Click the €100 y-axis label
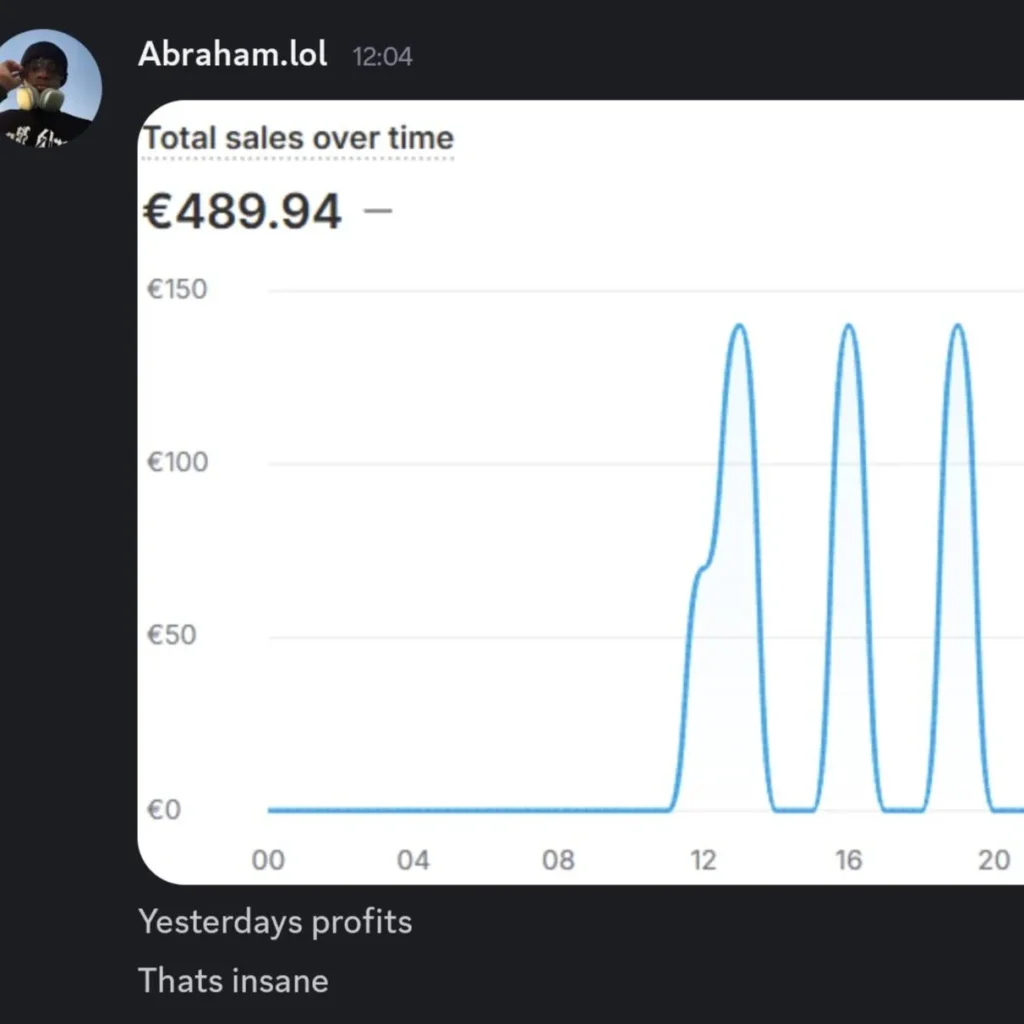The height and width of the screenshot is (1024, 1024). click(177, 463)
